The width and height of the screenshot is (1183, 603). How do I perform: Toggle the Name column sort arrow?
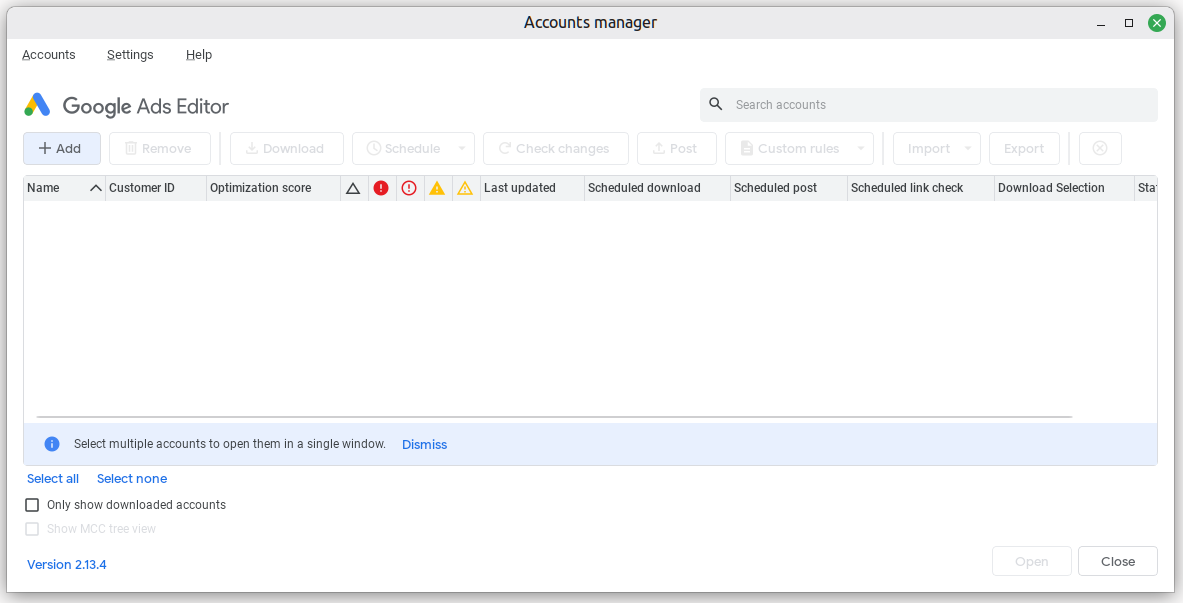[x=96, y=188]
